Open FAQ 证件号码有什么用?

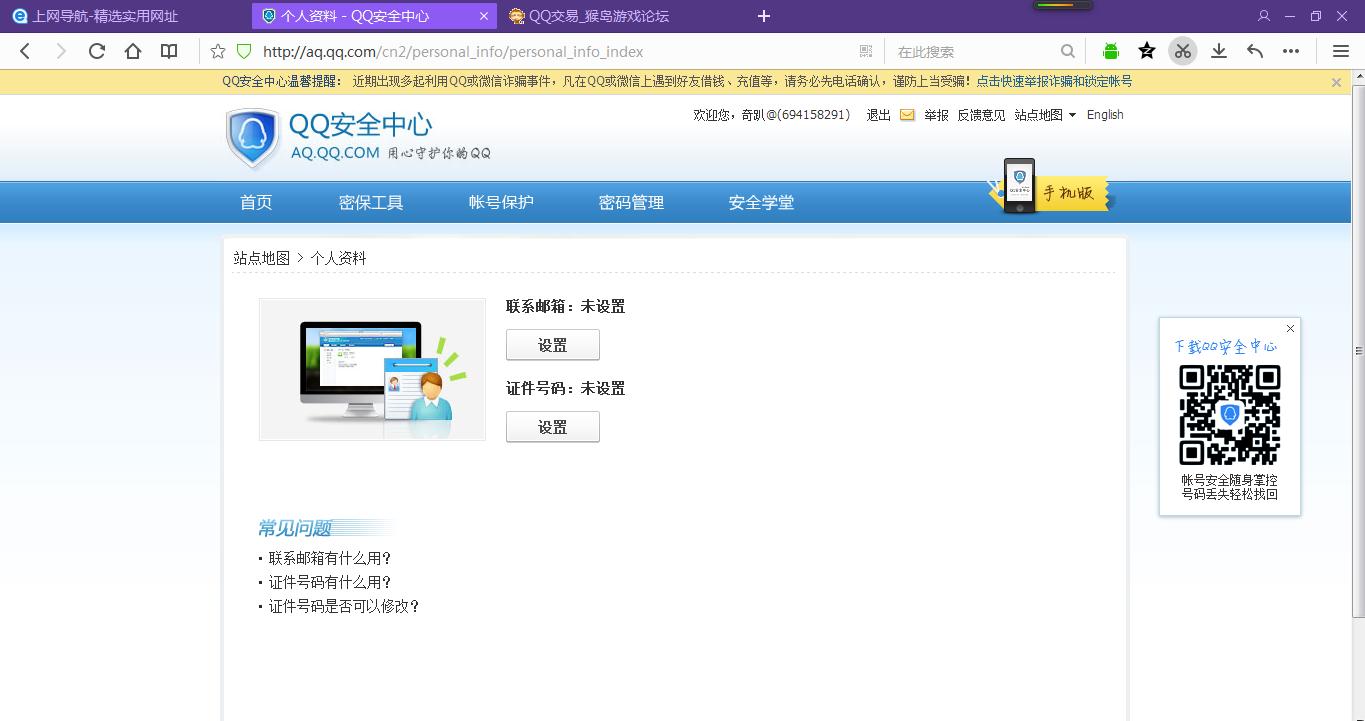(330, 582)
